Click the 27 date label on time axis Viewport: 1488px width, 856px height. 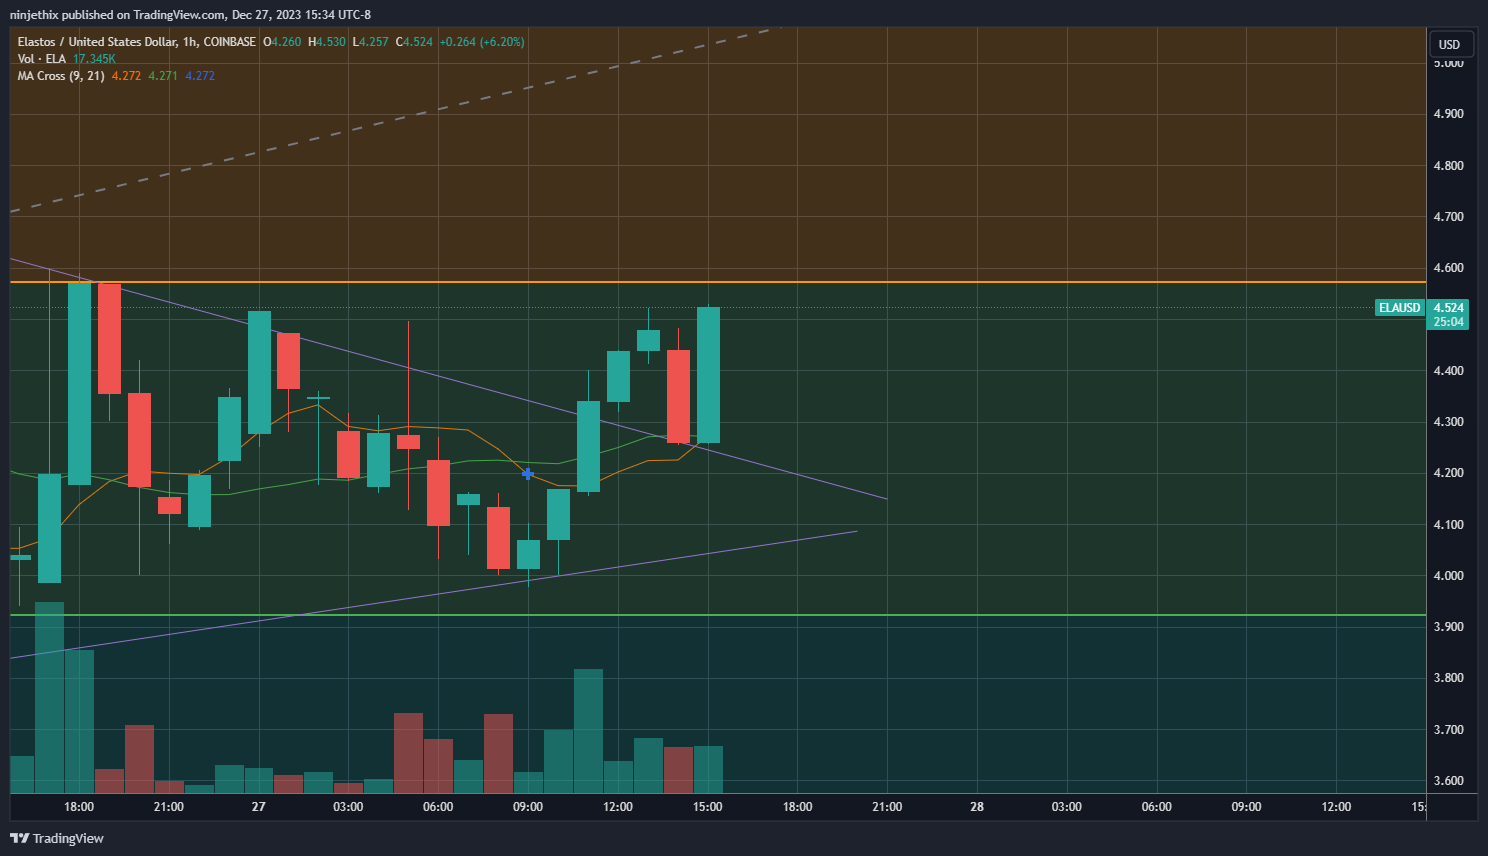[x=259, y=807]
